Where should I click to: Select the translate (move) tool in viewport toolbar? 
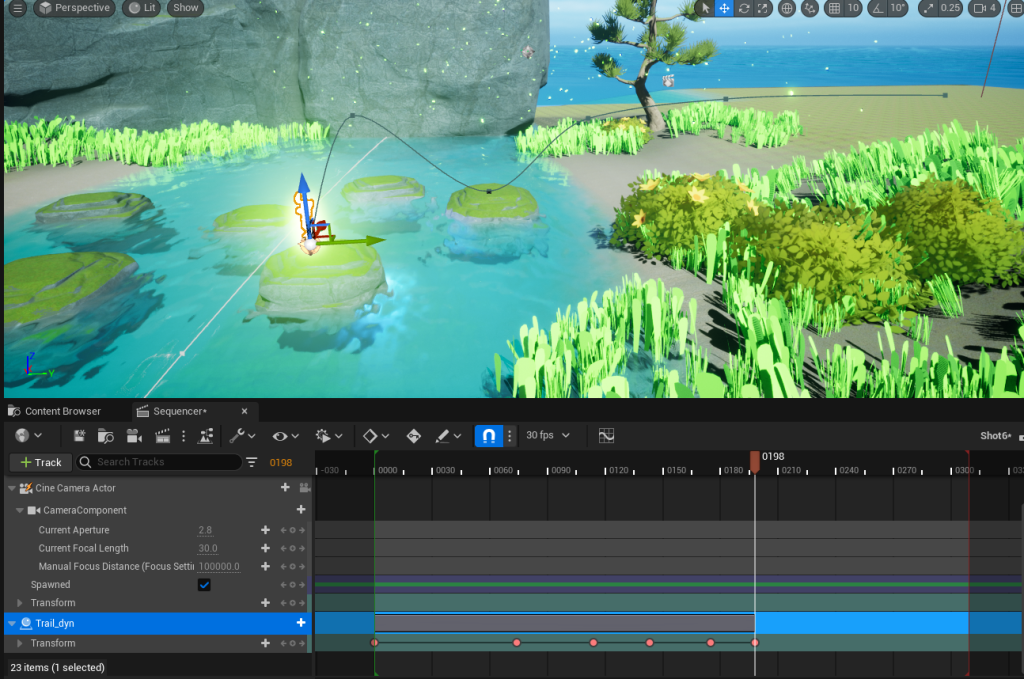[725, 8]
